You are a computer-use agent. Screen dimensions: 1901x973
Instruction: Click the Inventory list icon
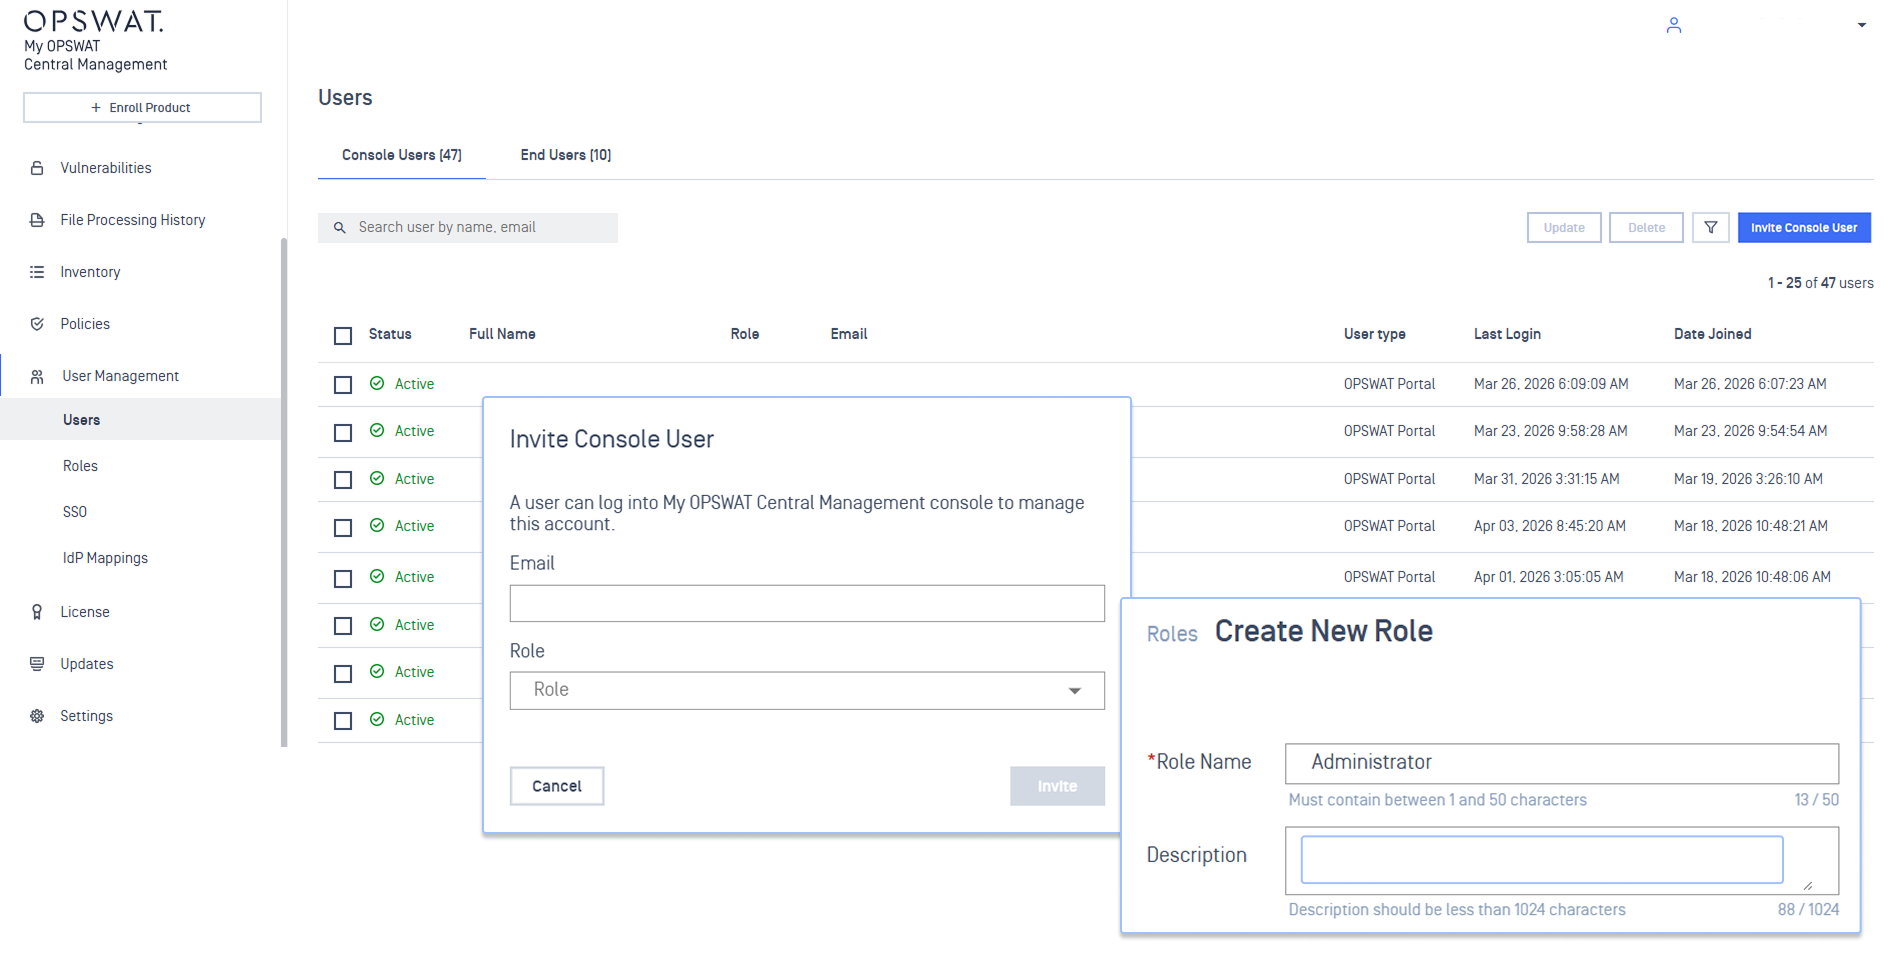click(37, 272)
